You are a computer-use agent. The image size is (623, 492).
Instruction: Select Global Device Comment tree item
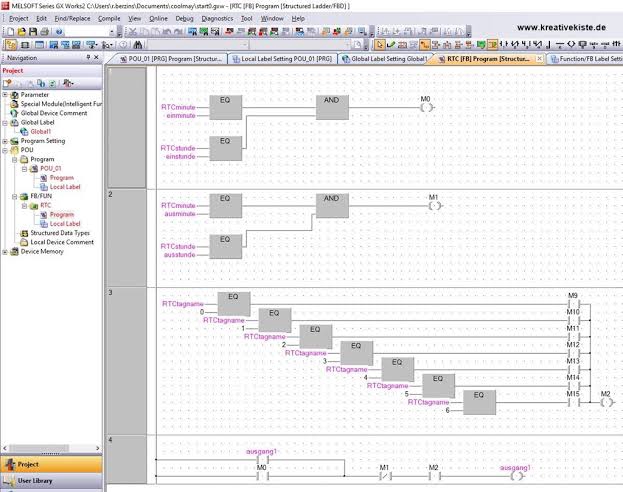(x=54, y=113)
